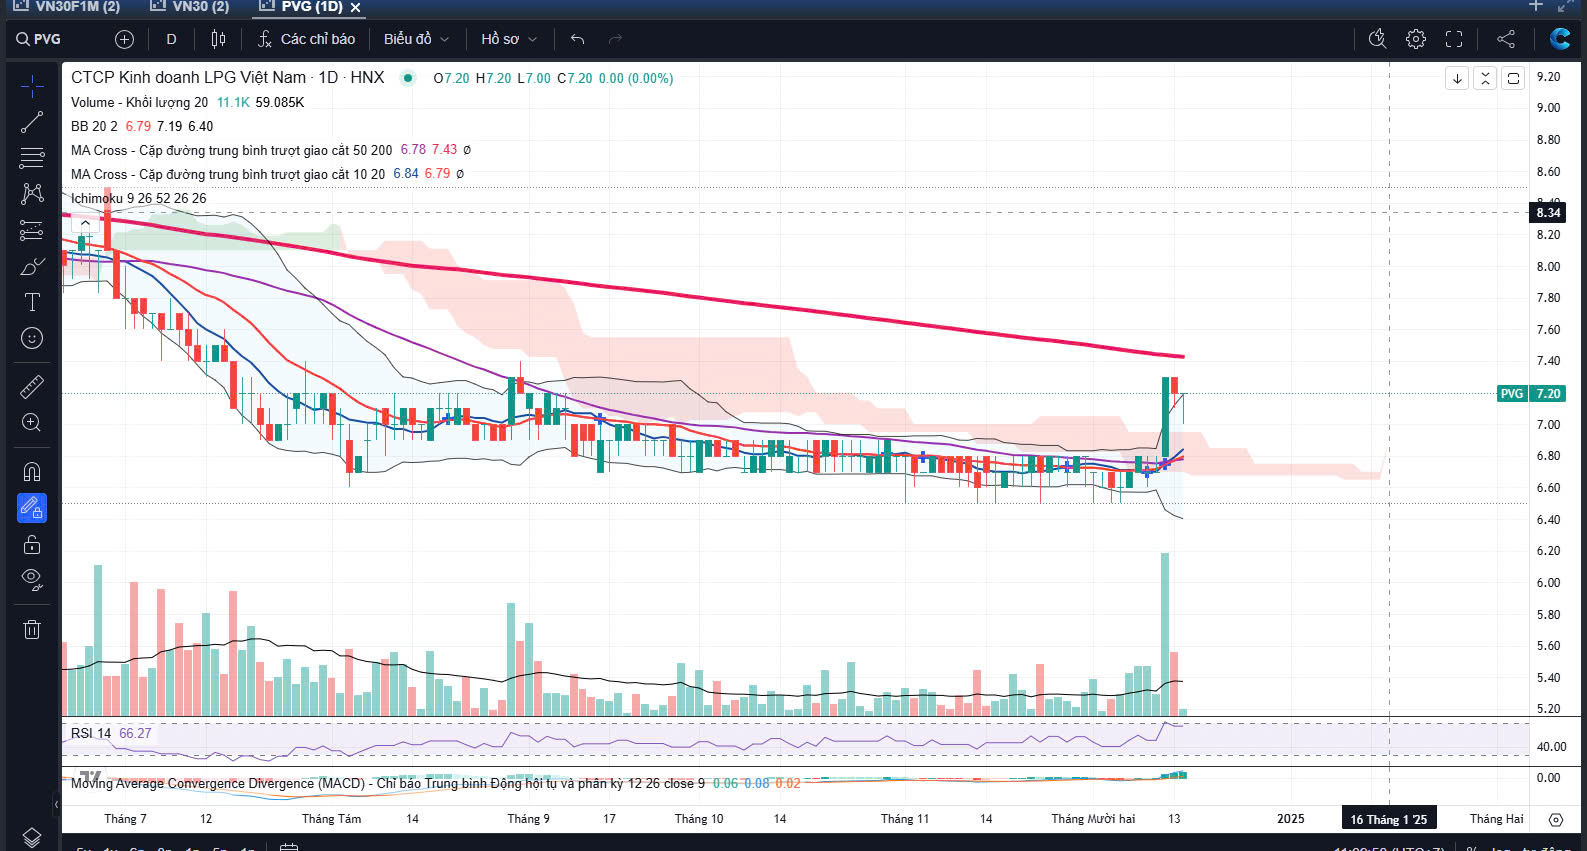Open the object tree layers icon
Image resolution: width=1587 pixels, height=851 pixels.
32,837
